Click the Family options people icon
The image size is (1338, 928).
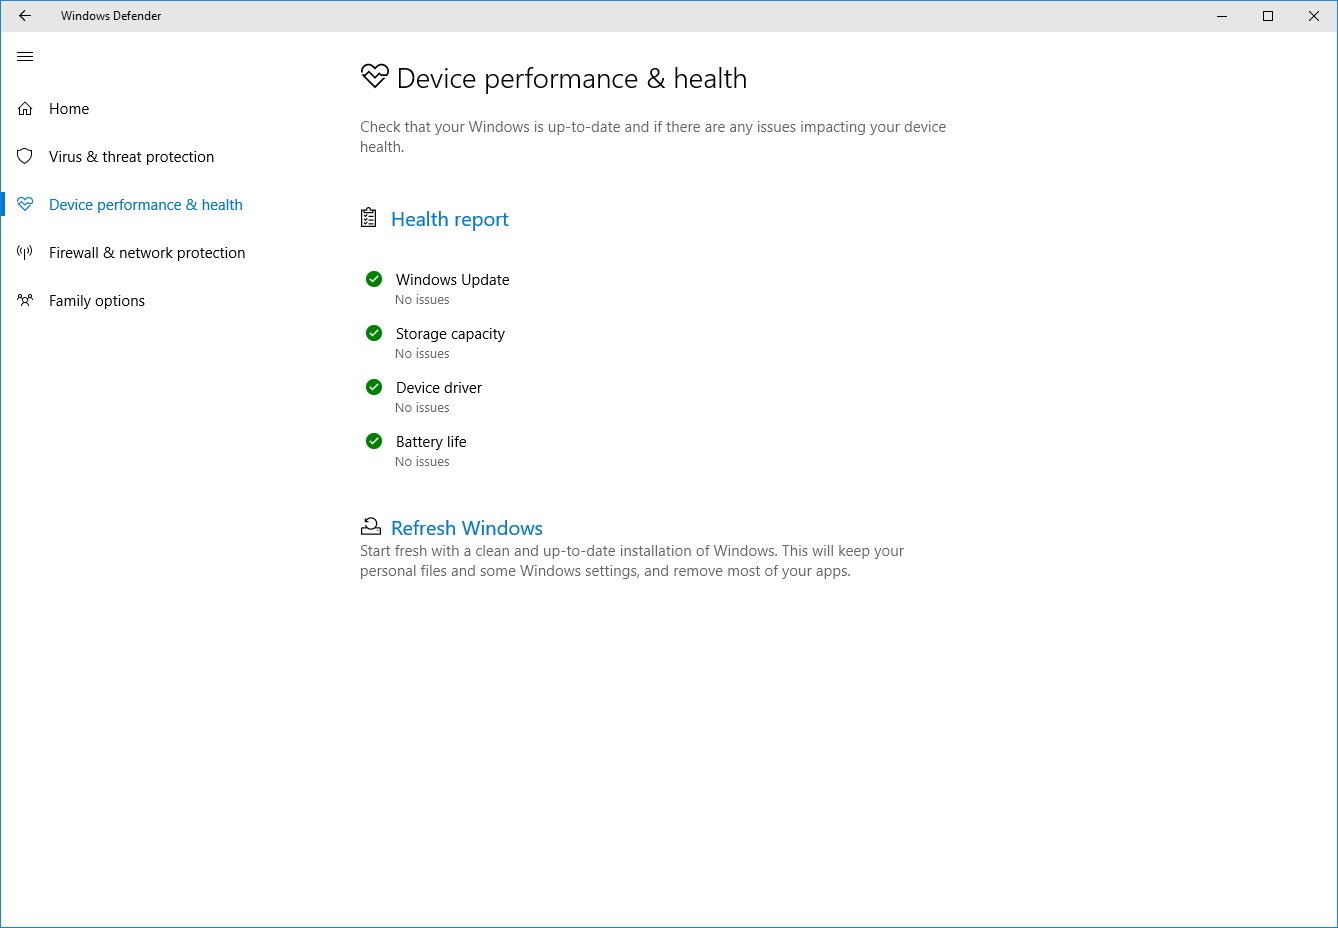click(x=25, y=300)
